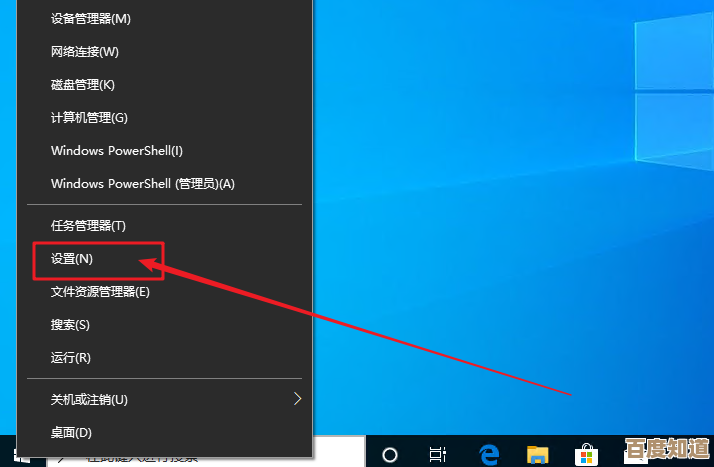Open 文件资源管理器(E) menu item
This screenshot has height=467, width=714.
pos(100,292)
